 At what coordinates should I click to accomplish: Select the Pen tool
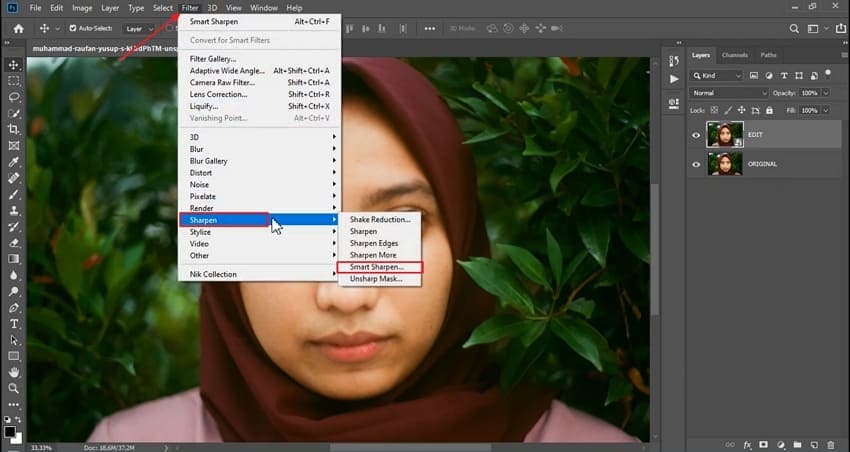click(x=14, y=308)
